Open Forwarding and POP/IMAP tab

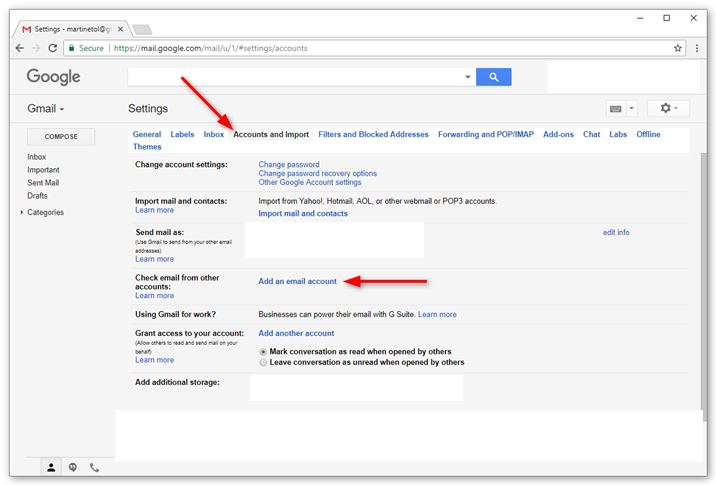pyautogui.click(x=485, y=134)
